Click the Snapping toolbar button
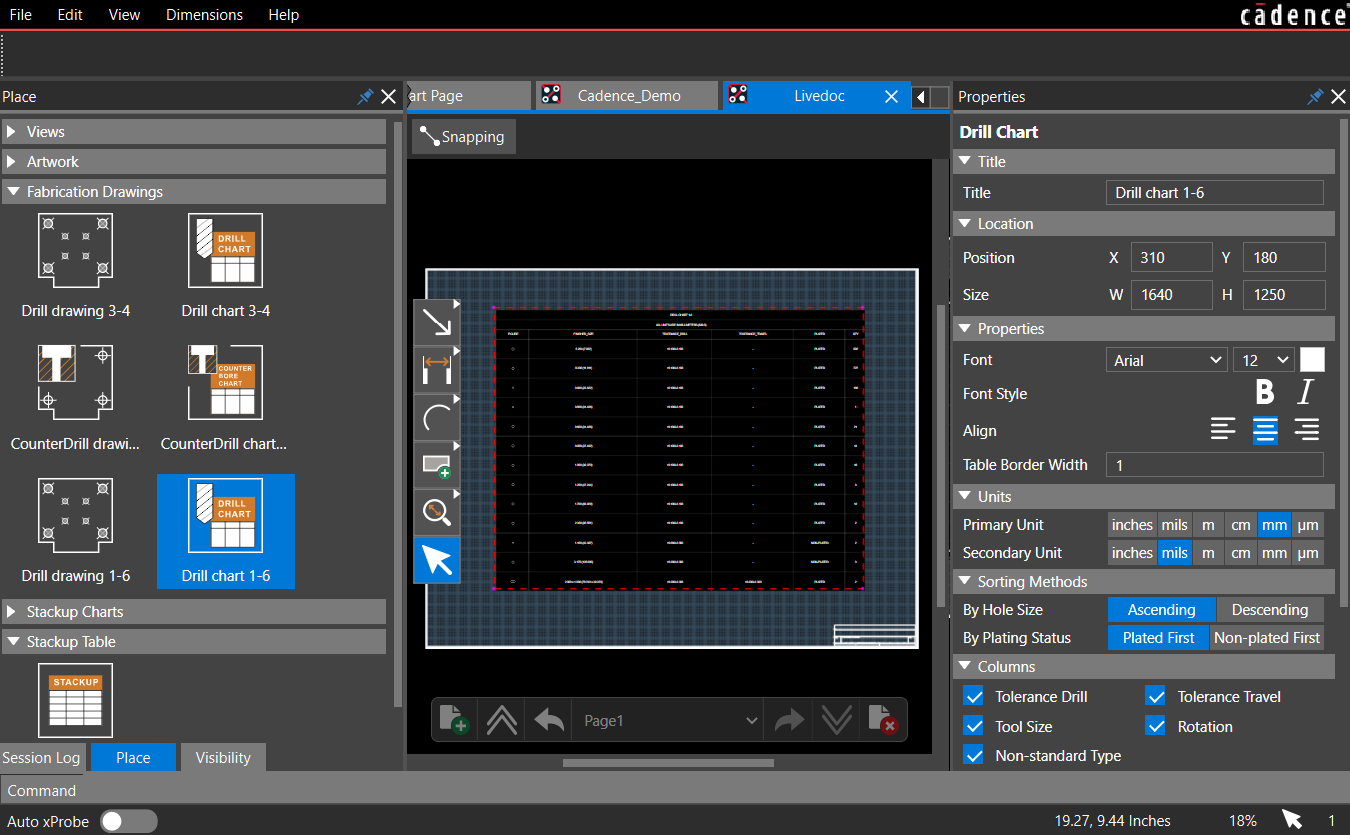This screenshot has height=835, width=1350. click(464, 137)
